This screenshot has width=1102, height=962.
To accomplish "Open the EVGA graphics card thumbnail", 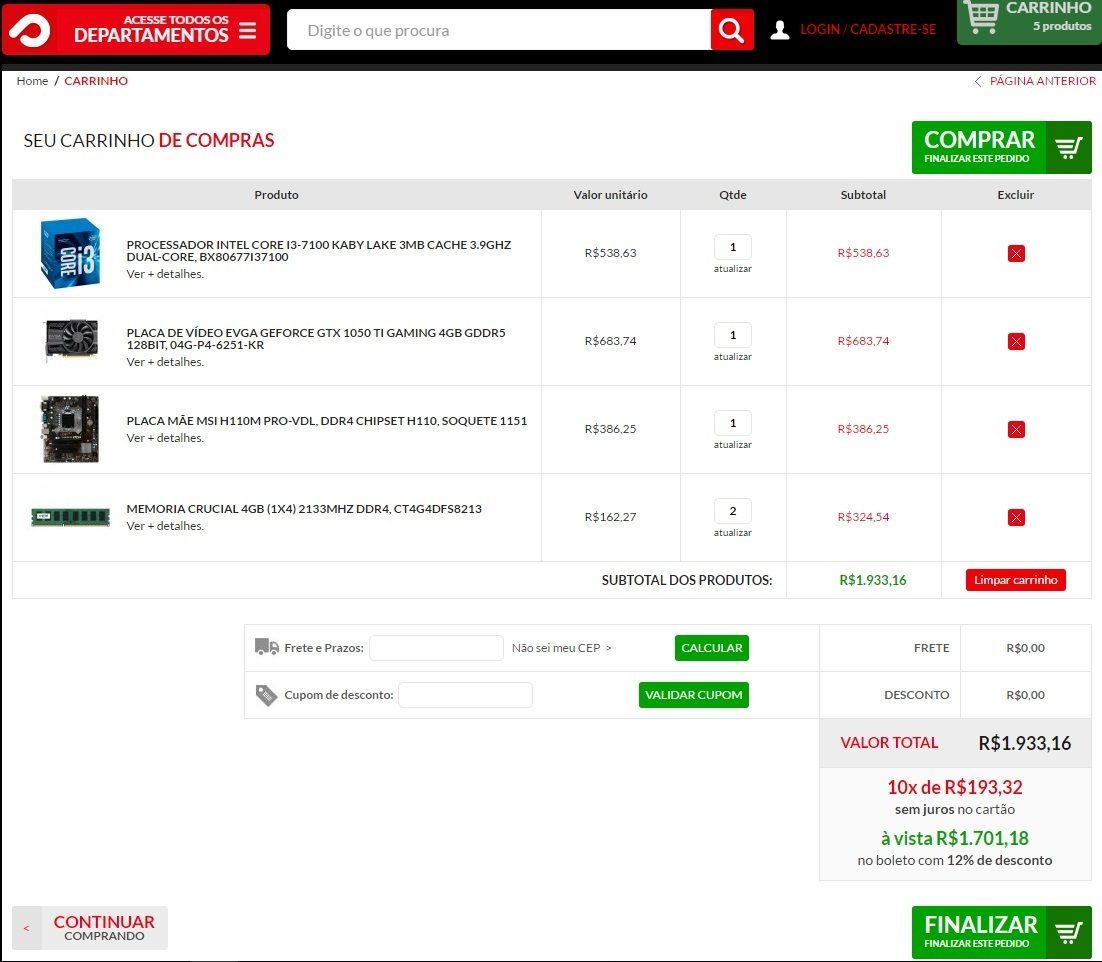I will pos(71,341).
